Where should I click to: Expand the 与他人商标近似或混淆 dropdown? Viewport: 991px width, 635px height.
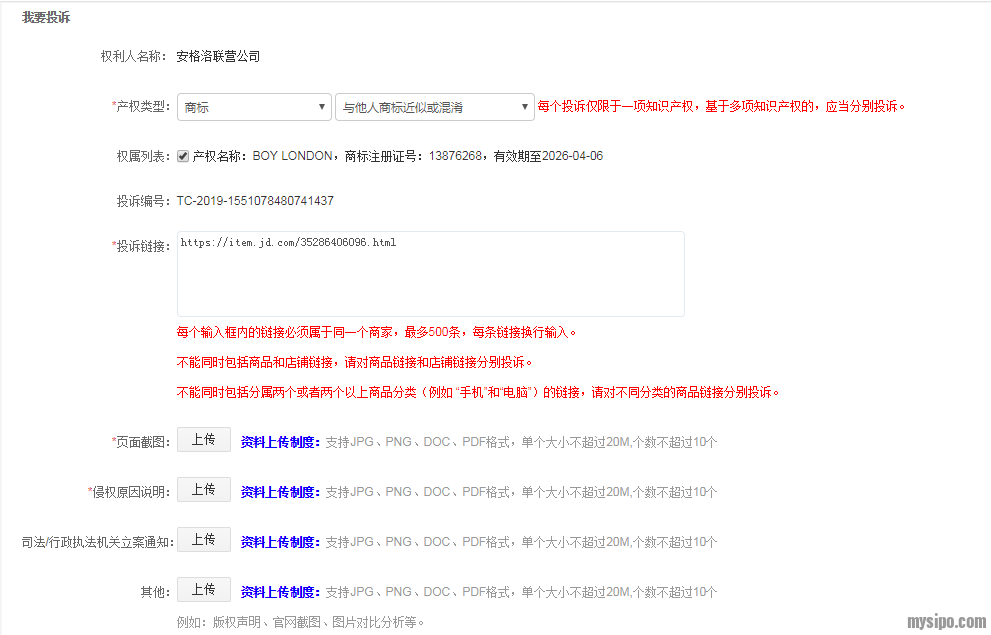pos(434,107)
